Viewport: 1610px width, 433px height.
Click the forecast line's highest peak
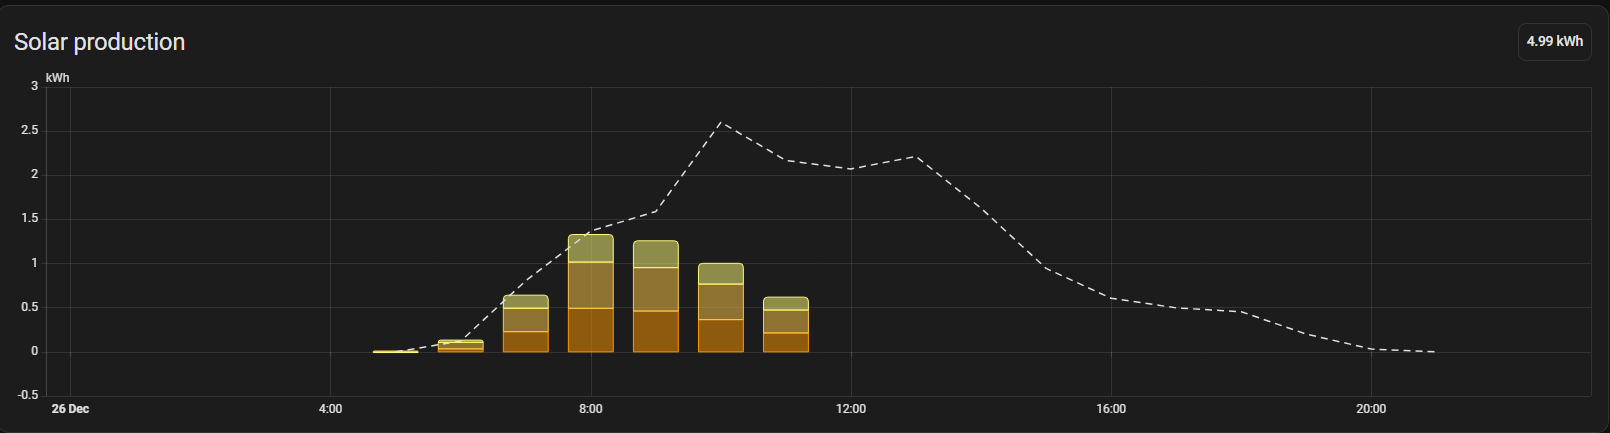point(721,123)
